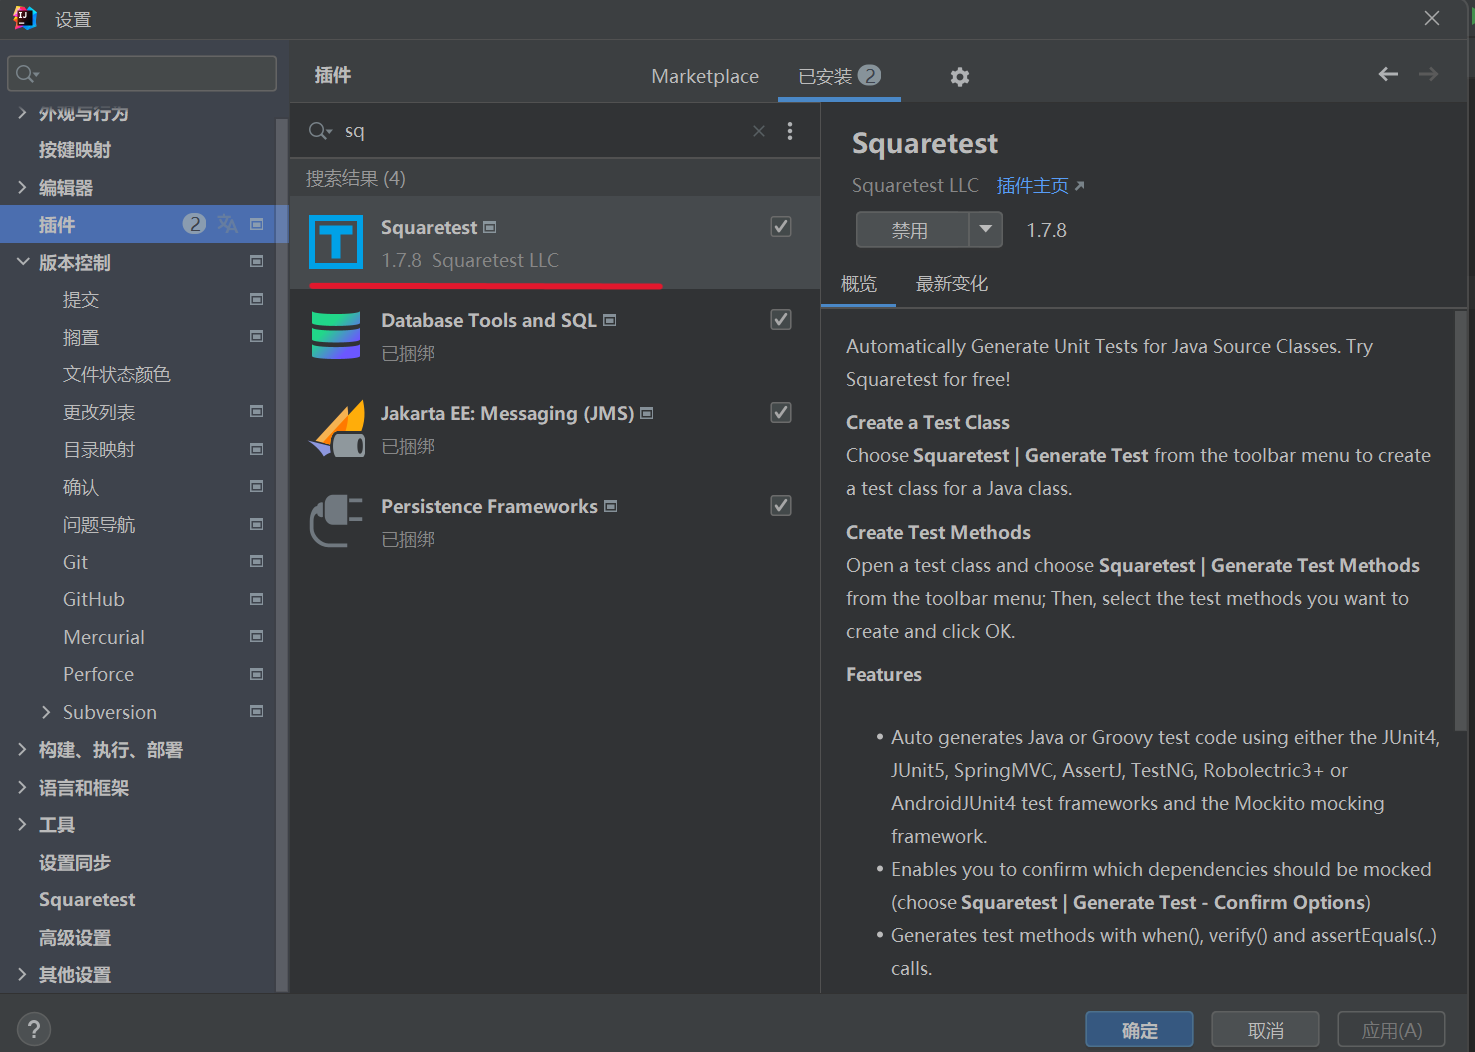Viewport: 1475px width, 1052px height.
Task: Click the 取消 cancel button
Action: (1265, 1030)
